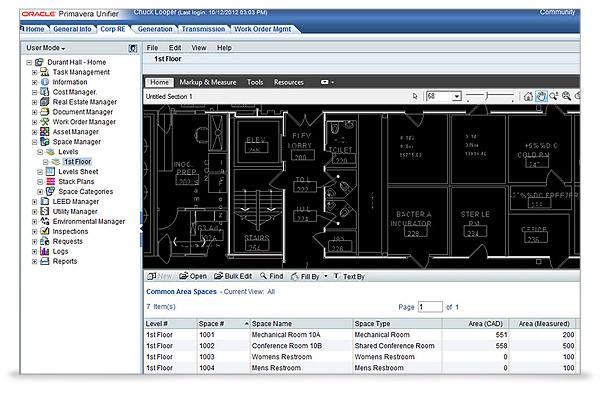Open the zoom percentage dropdown
This screenshot has height=400, width=600.
456,96
